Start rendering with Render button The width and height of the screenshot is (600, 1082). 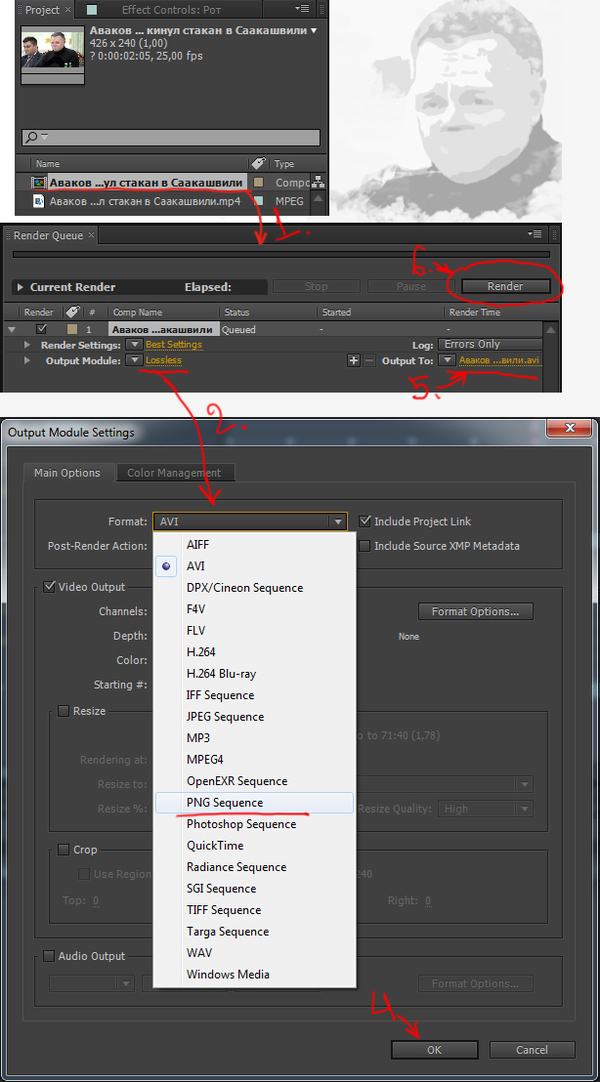[506, 286]
